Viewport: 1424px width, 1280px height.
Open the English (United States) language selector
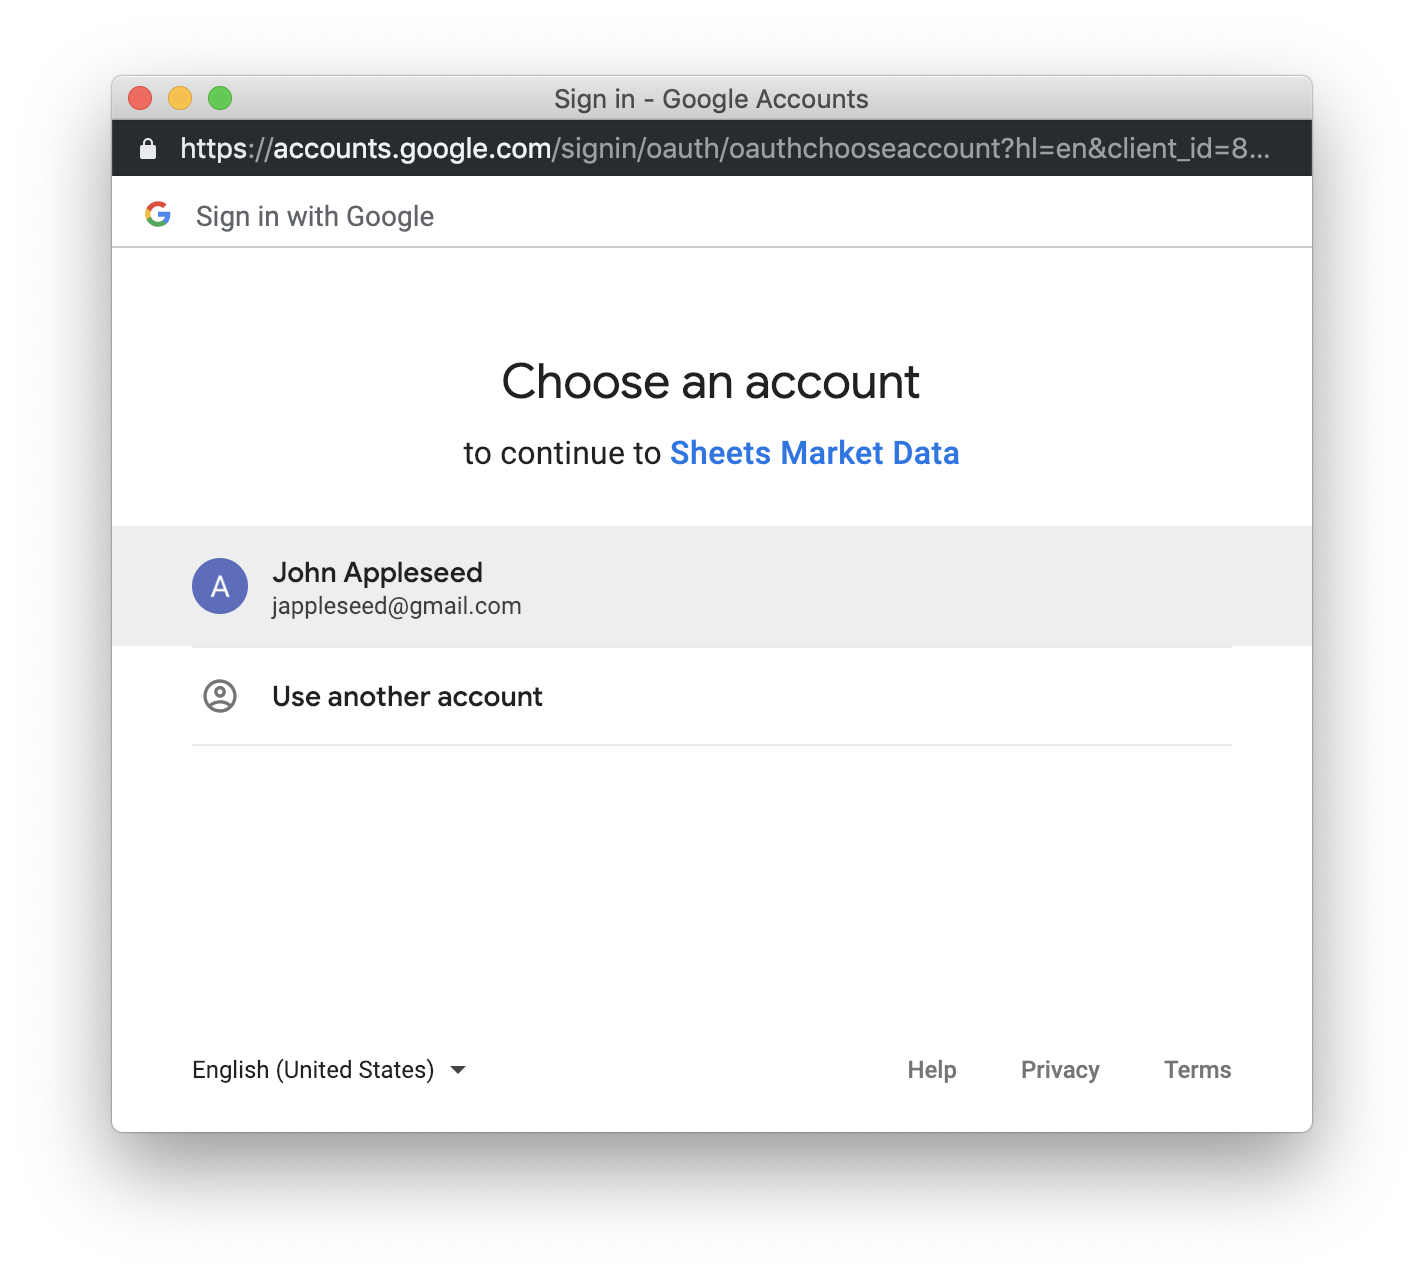coord(329,1070)
